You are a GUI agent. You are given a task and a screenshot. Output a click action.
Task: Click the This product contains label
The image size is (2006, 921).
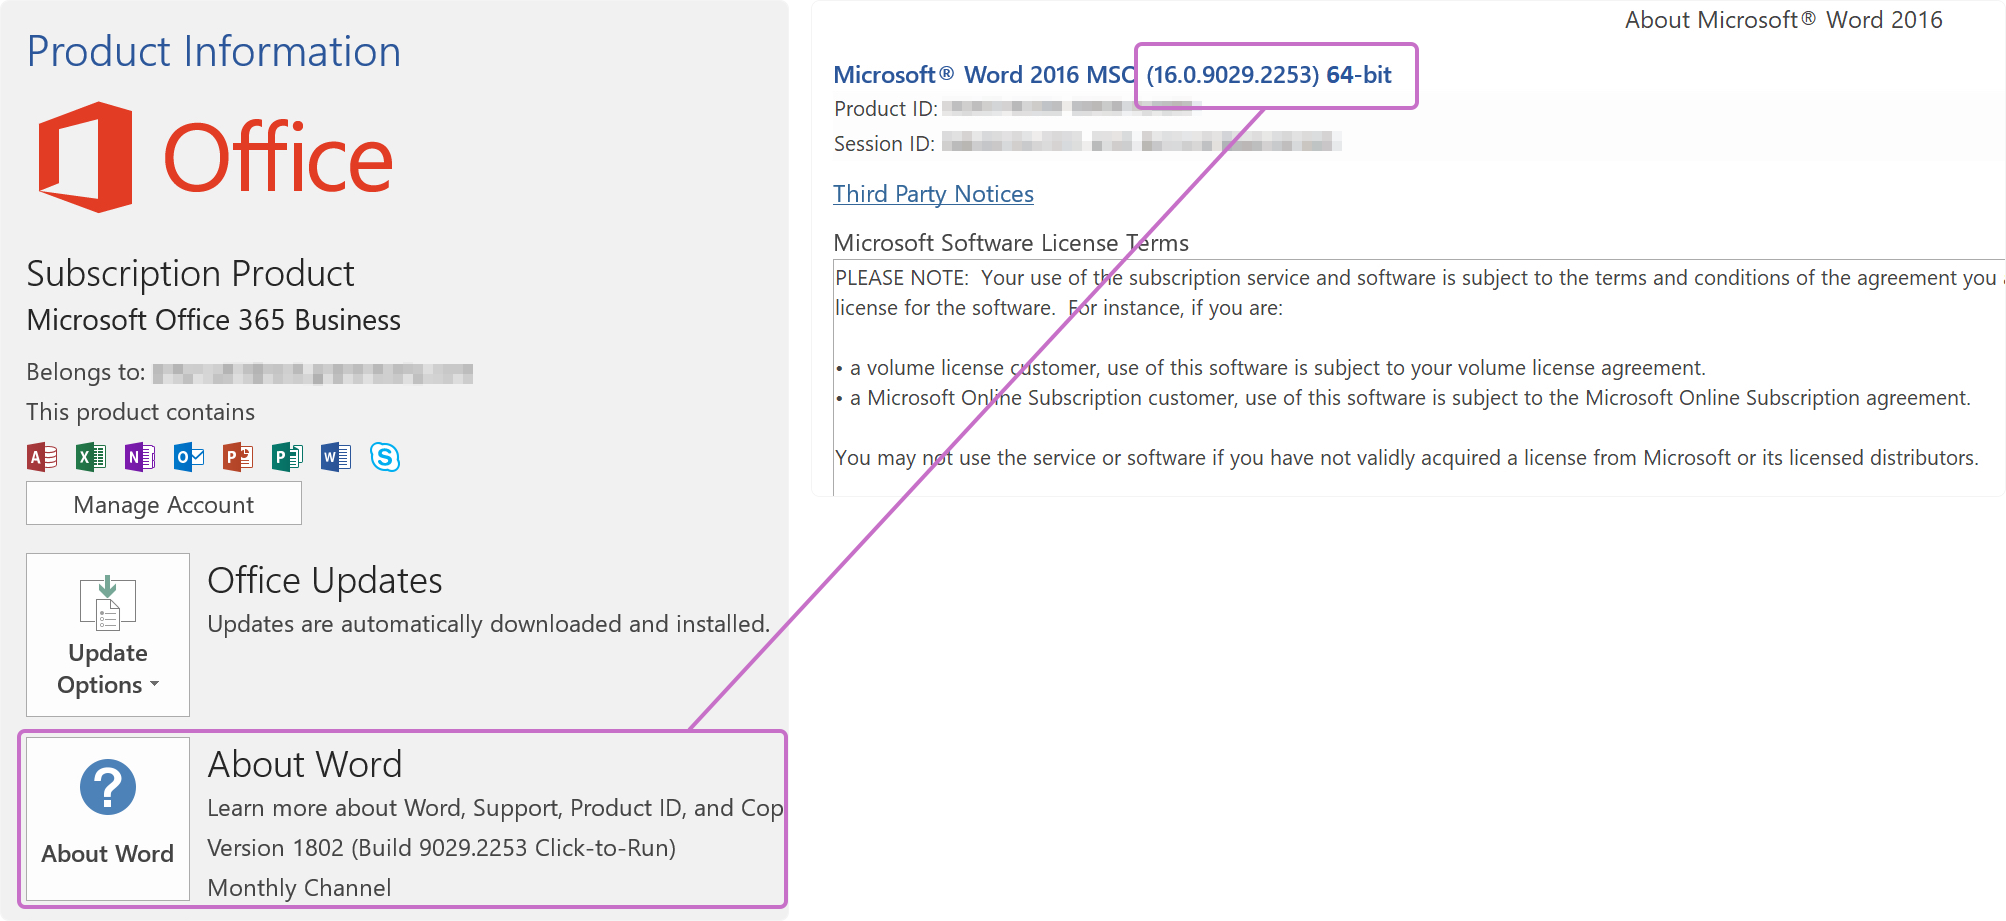click(x=141, y=412)
